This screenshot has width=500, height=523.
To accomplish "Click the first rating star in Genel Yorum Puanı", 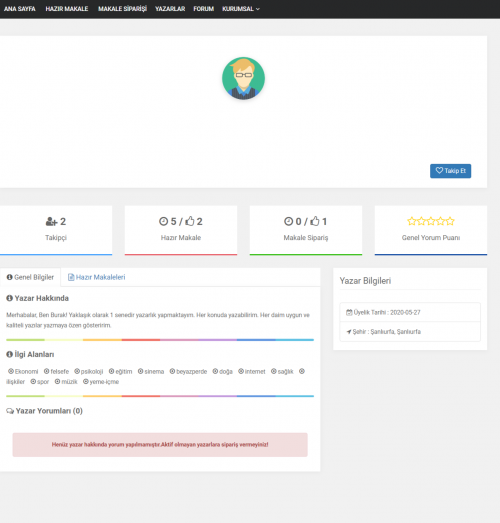I will [x=412, y=221].
